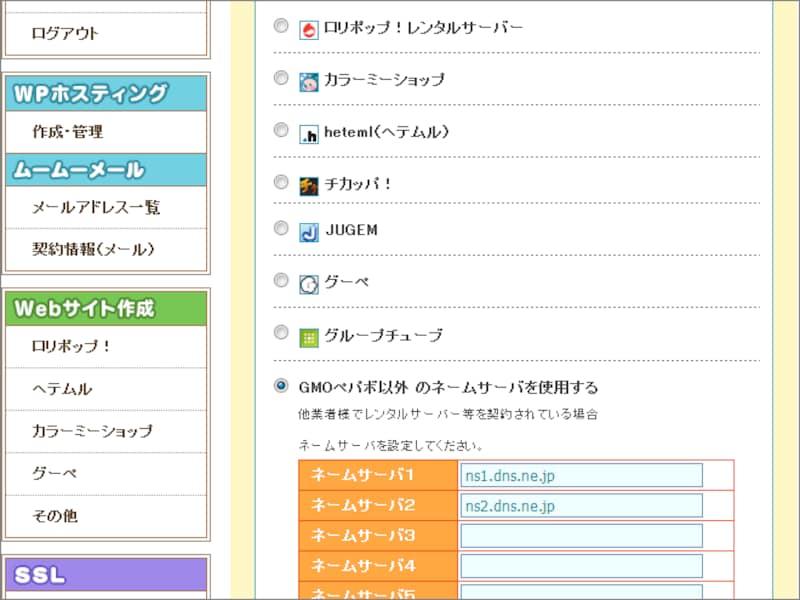Focus the ネームサーバ1 input field
Image resolution: width=800 pixels, height=600 pixels.
[x=581, y=476]
